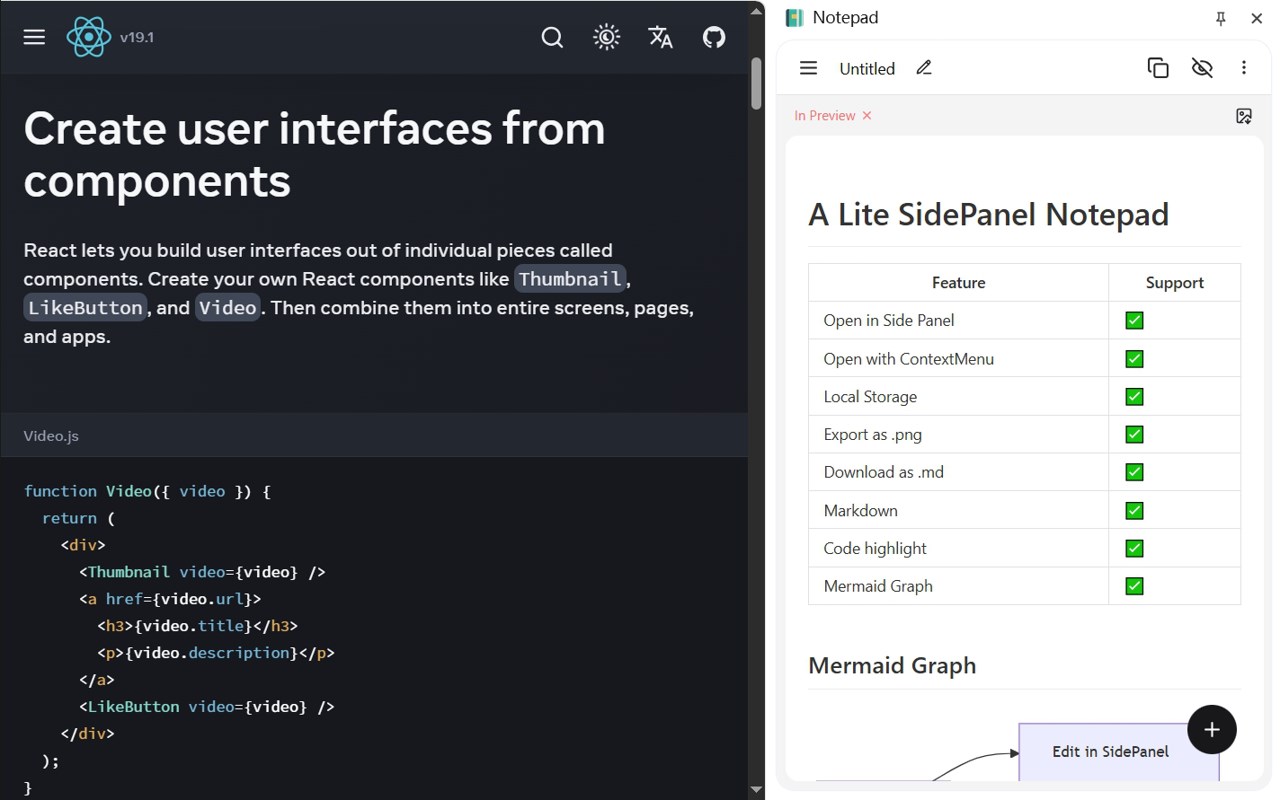Toggle the light/dark theme icon

pyautogui.click(x=606, y=37)
